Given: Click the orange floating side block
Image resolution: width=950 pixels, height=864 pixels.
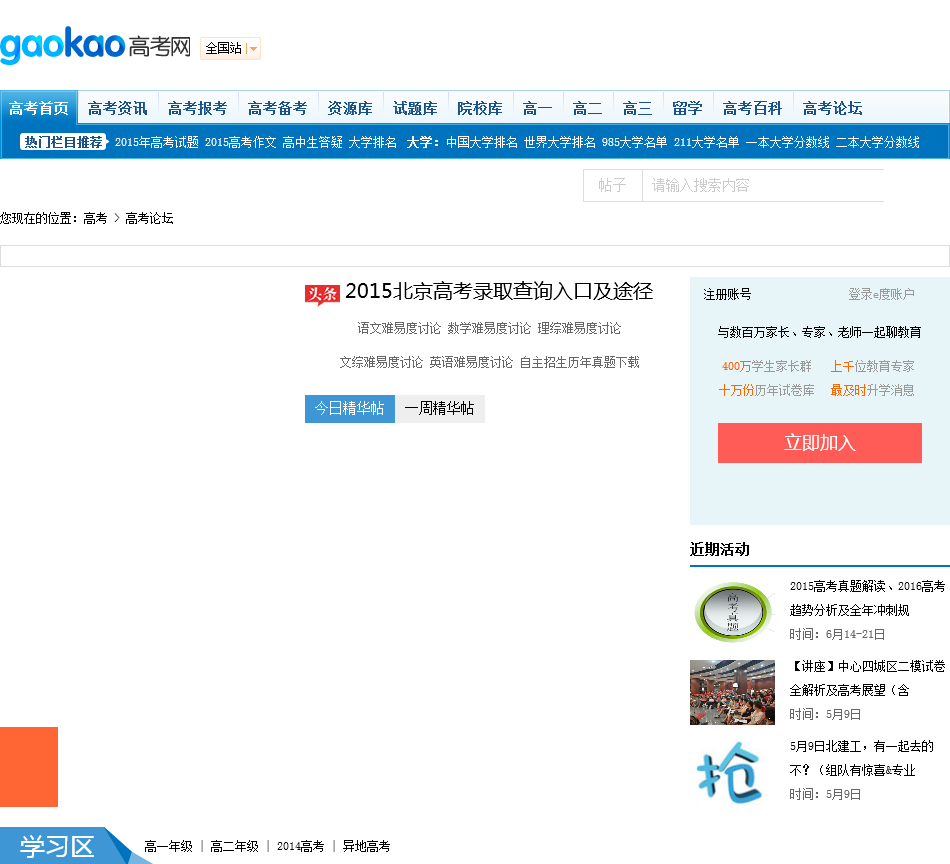Looking at the screenshot, I should click(x=29, y=767).
